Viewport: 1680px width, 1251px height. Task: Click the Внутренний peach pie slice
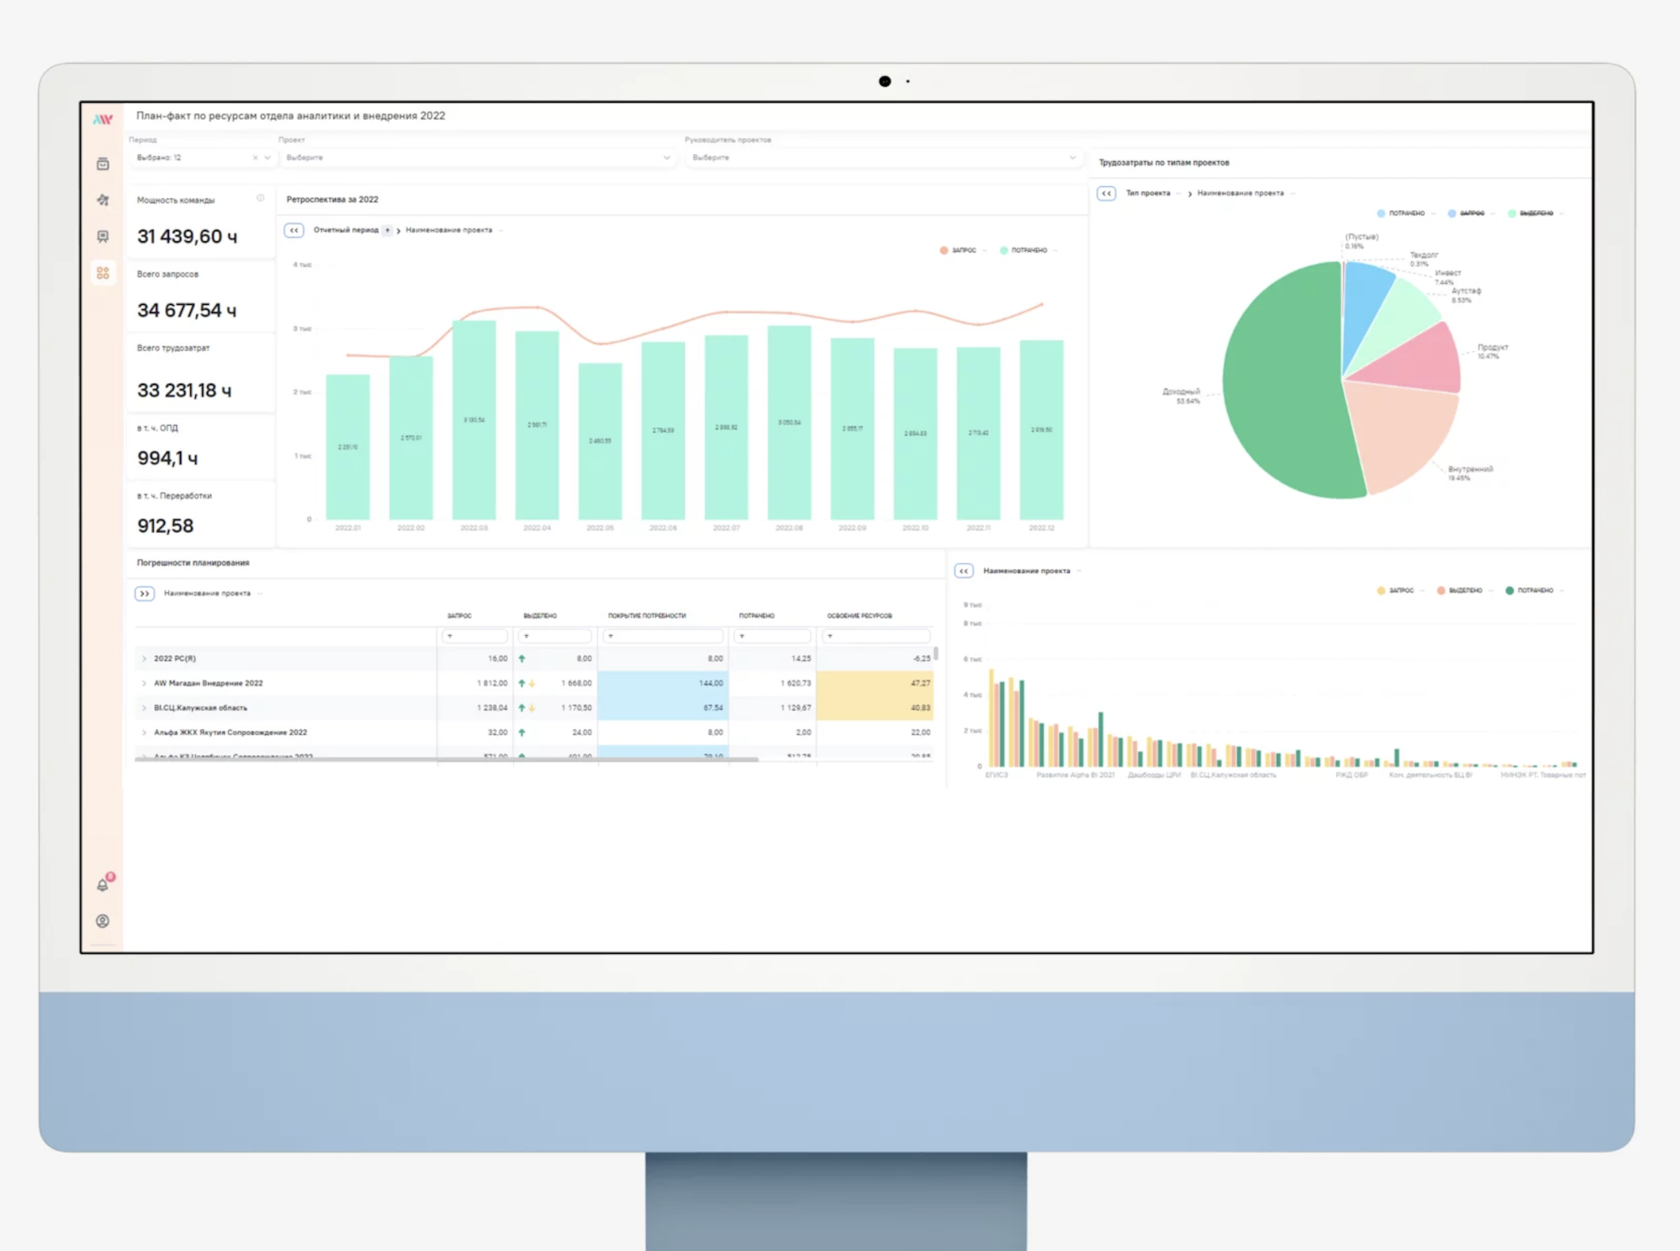(1400, 435)
